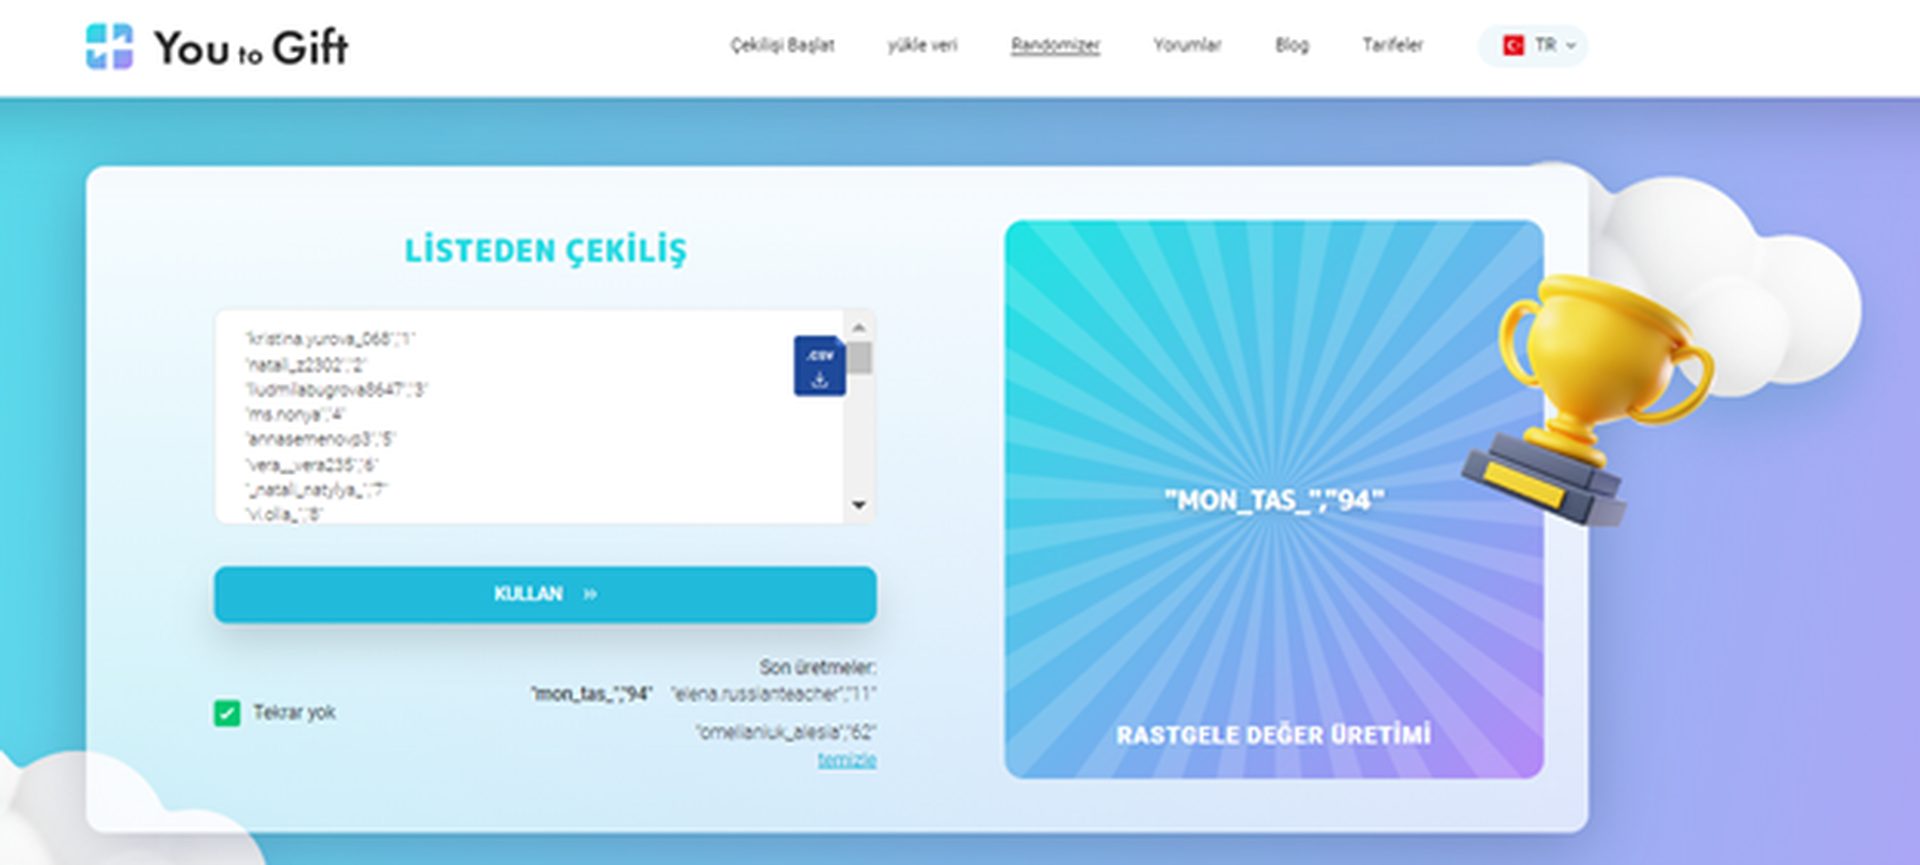
Task: Open the Yorumlar page
Action: coord(1187,46)
